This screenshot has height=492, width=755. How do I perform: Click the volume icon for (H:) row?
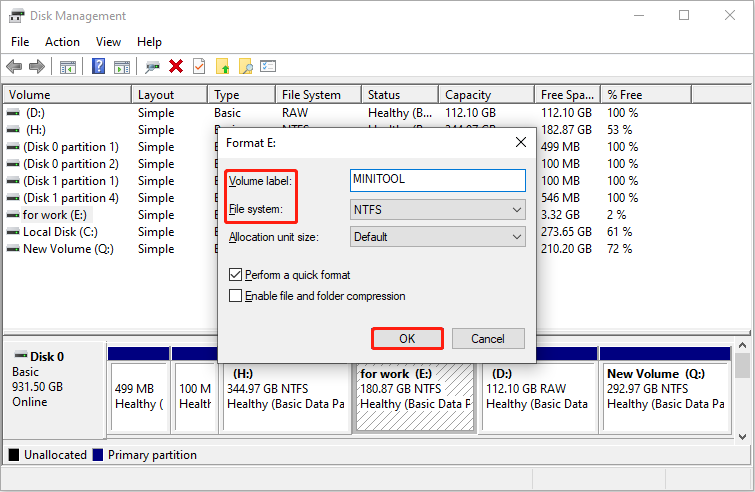coord(13,130)
